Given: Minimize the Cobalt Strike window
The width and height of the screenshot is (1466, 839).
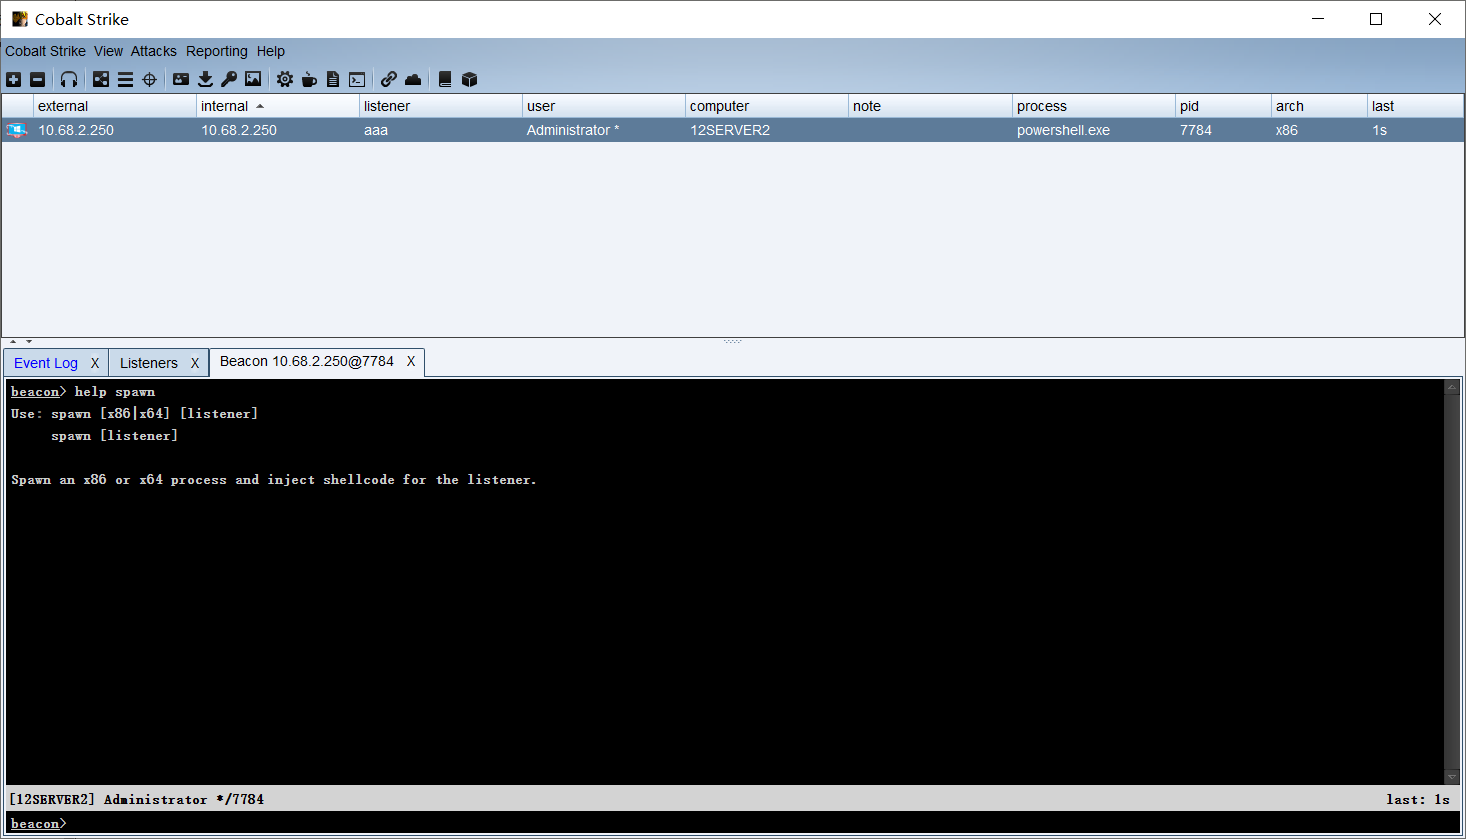Looking at the screenshot, I should 1318,19.
